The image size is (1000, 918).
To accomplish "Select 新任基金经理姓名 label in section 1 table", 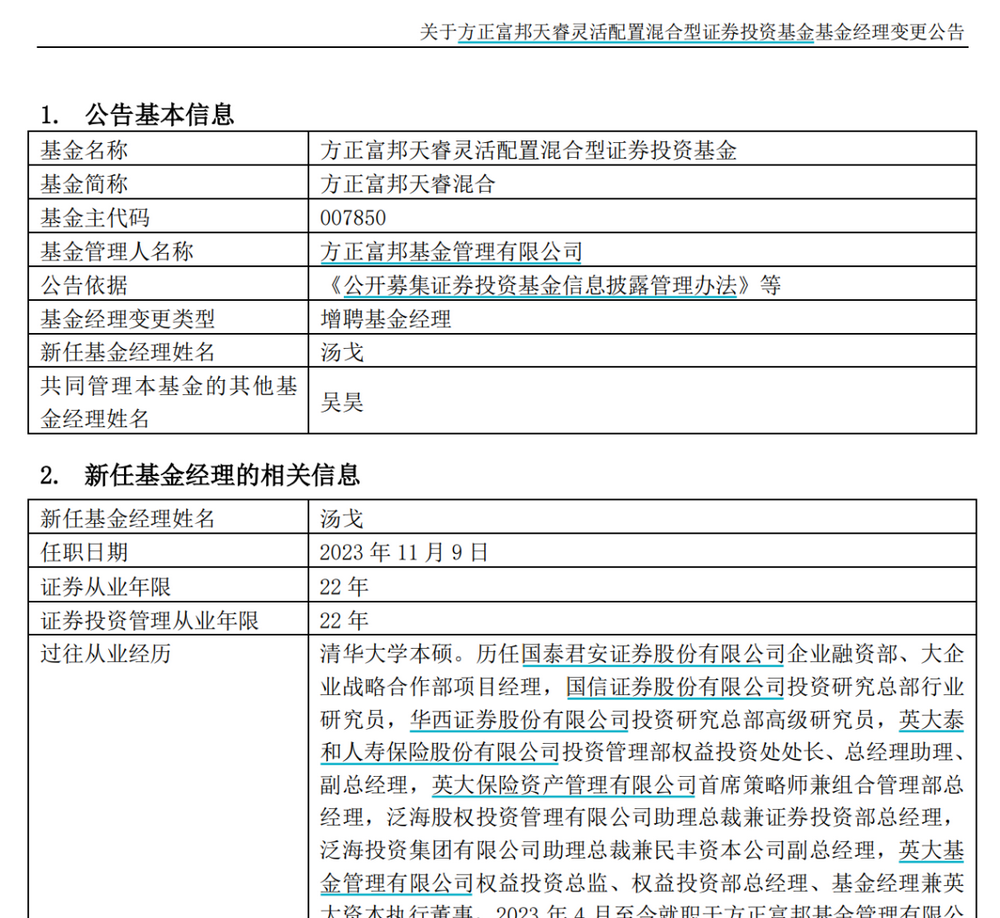I will click(168, 351).
